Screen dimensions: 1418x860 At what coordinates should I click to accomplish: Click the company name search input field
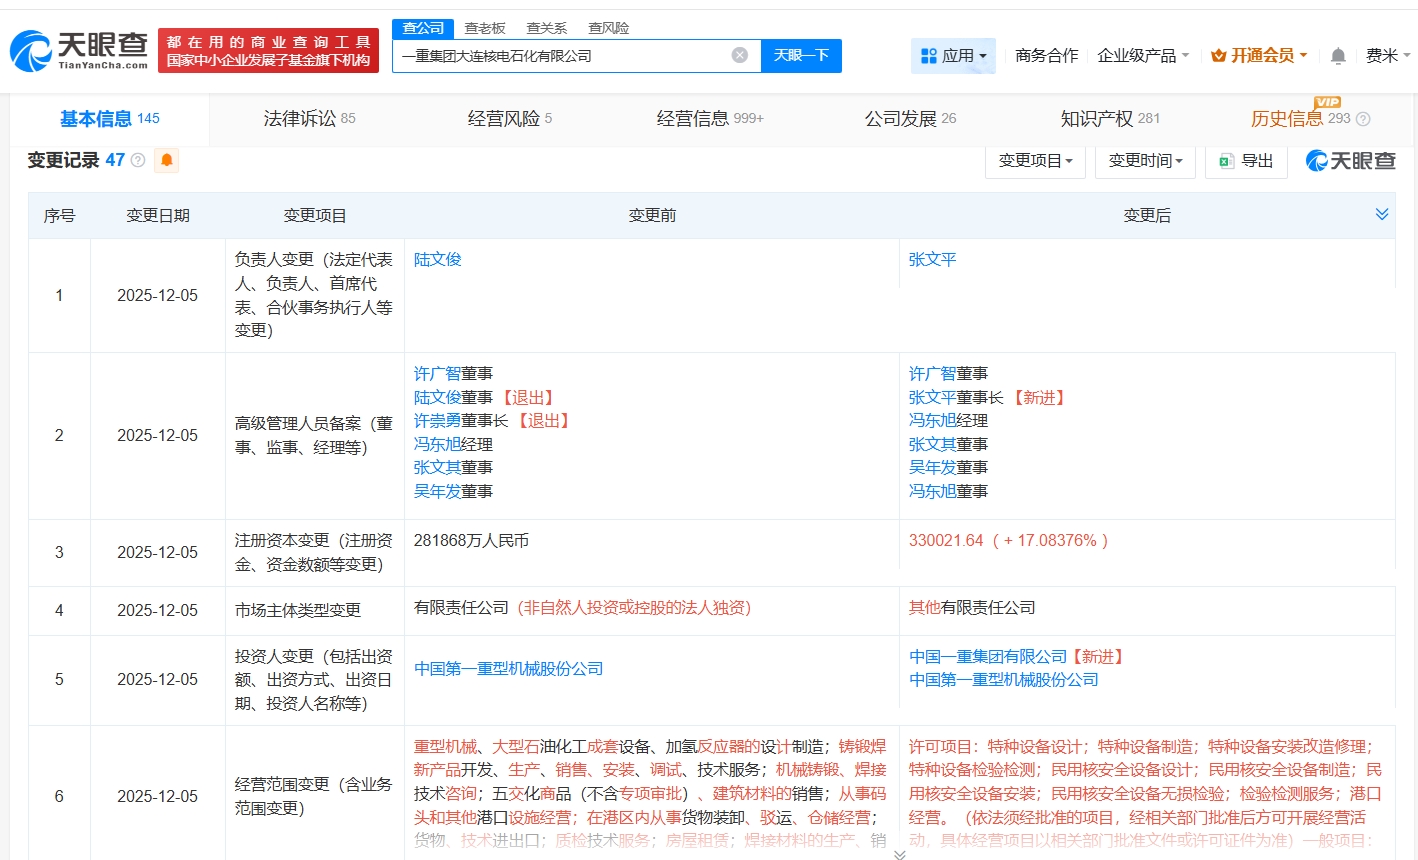pos(560,55)
